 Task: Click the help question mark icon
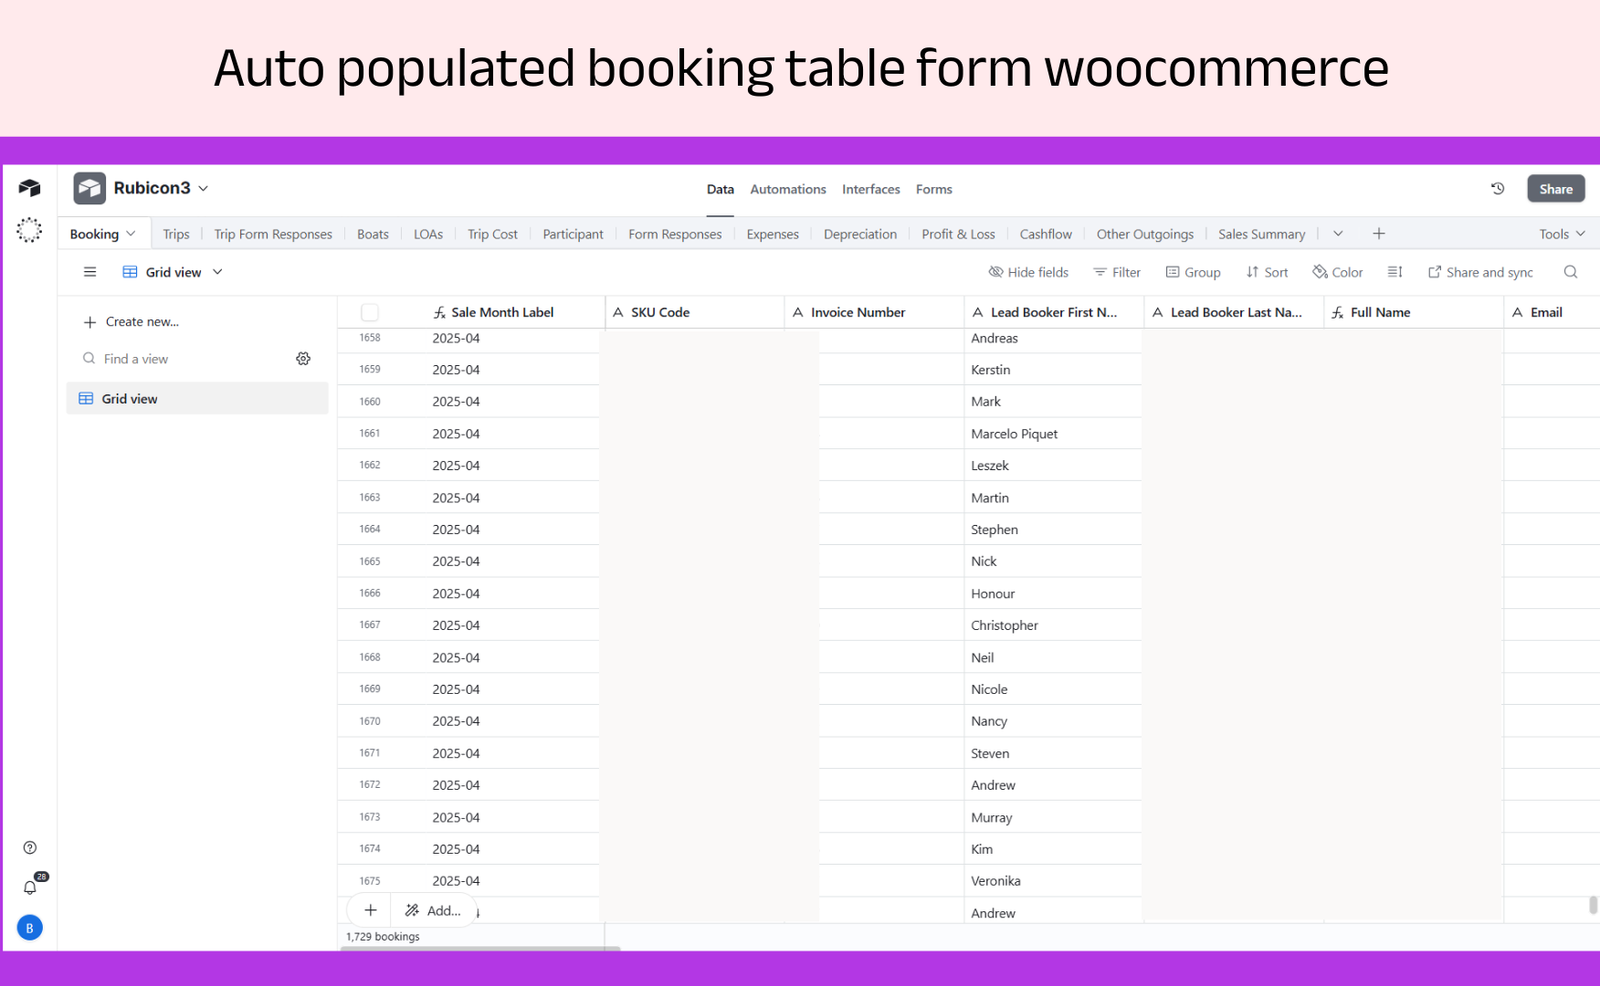[x=30, y=848]
